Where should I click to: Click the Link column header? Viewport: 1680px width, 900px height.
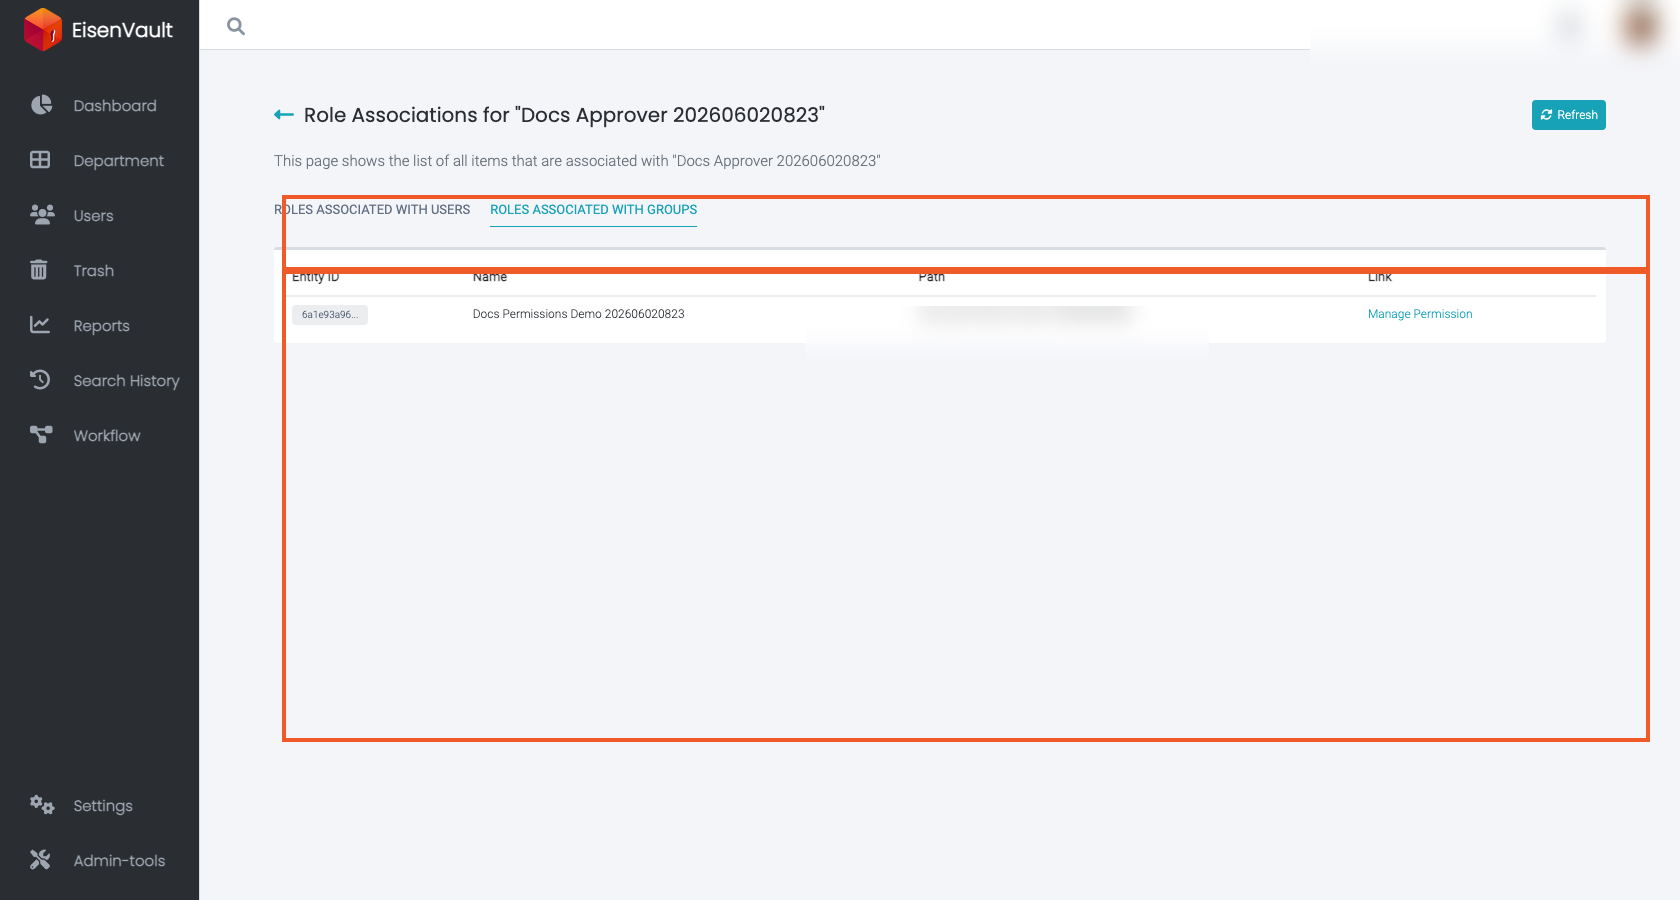coord(1380,277)
